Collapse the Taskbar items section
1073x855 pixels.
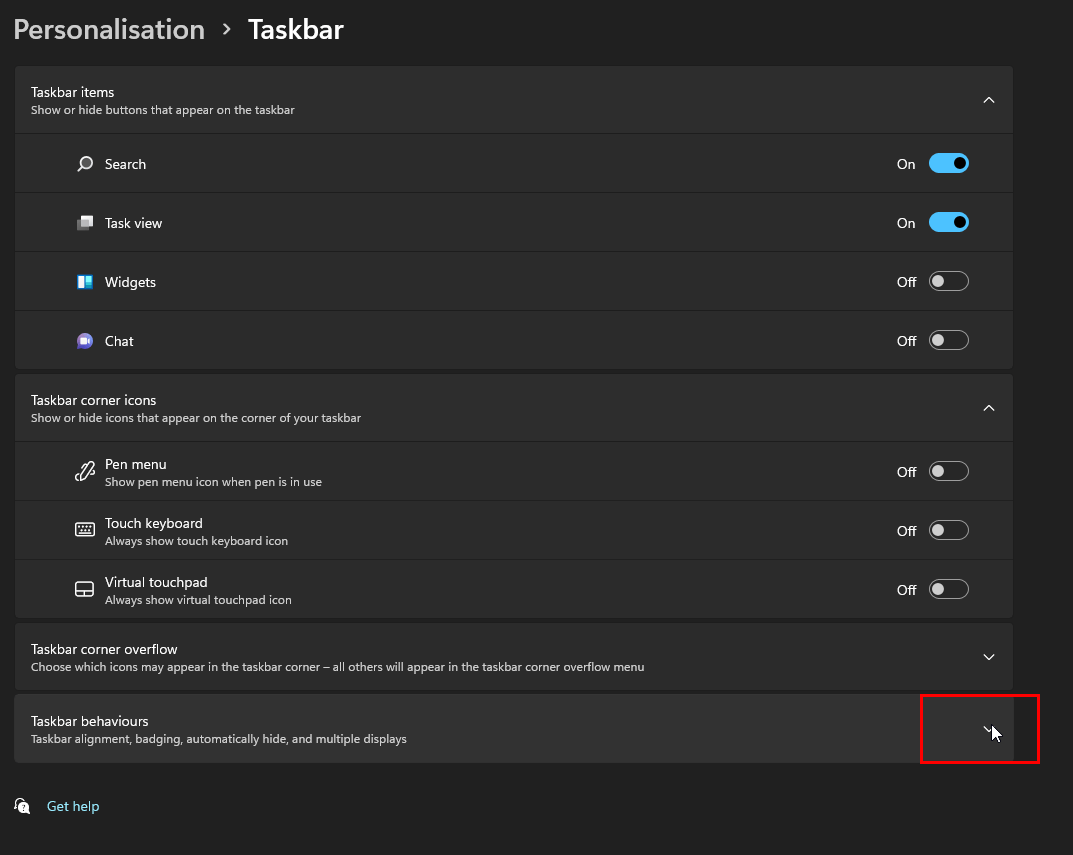pos(988,100)
